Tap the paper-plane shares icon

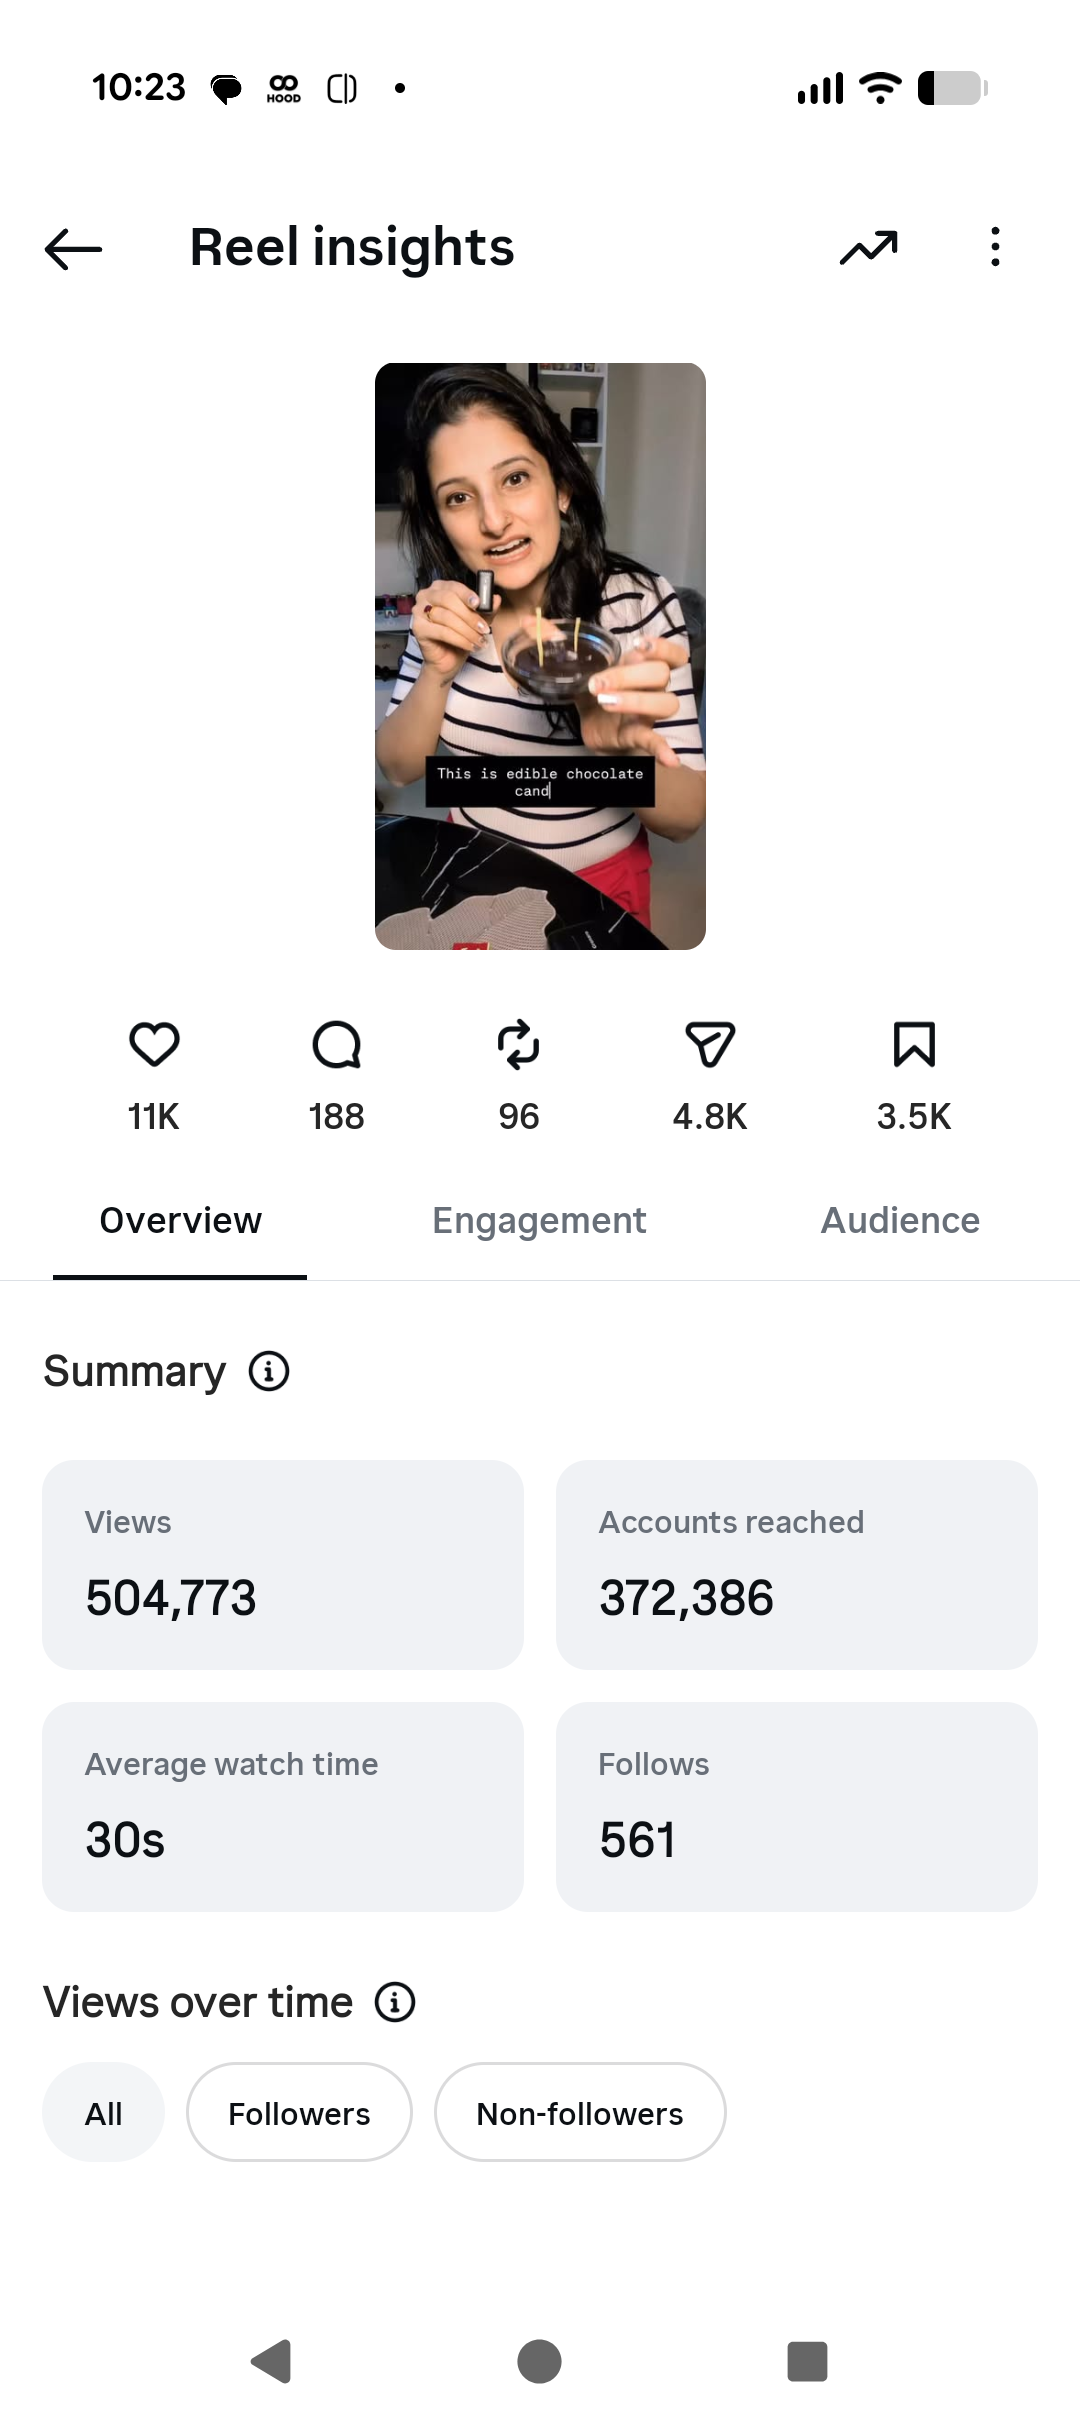(x=710, y=1045)
